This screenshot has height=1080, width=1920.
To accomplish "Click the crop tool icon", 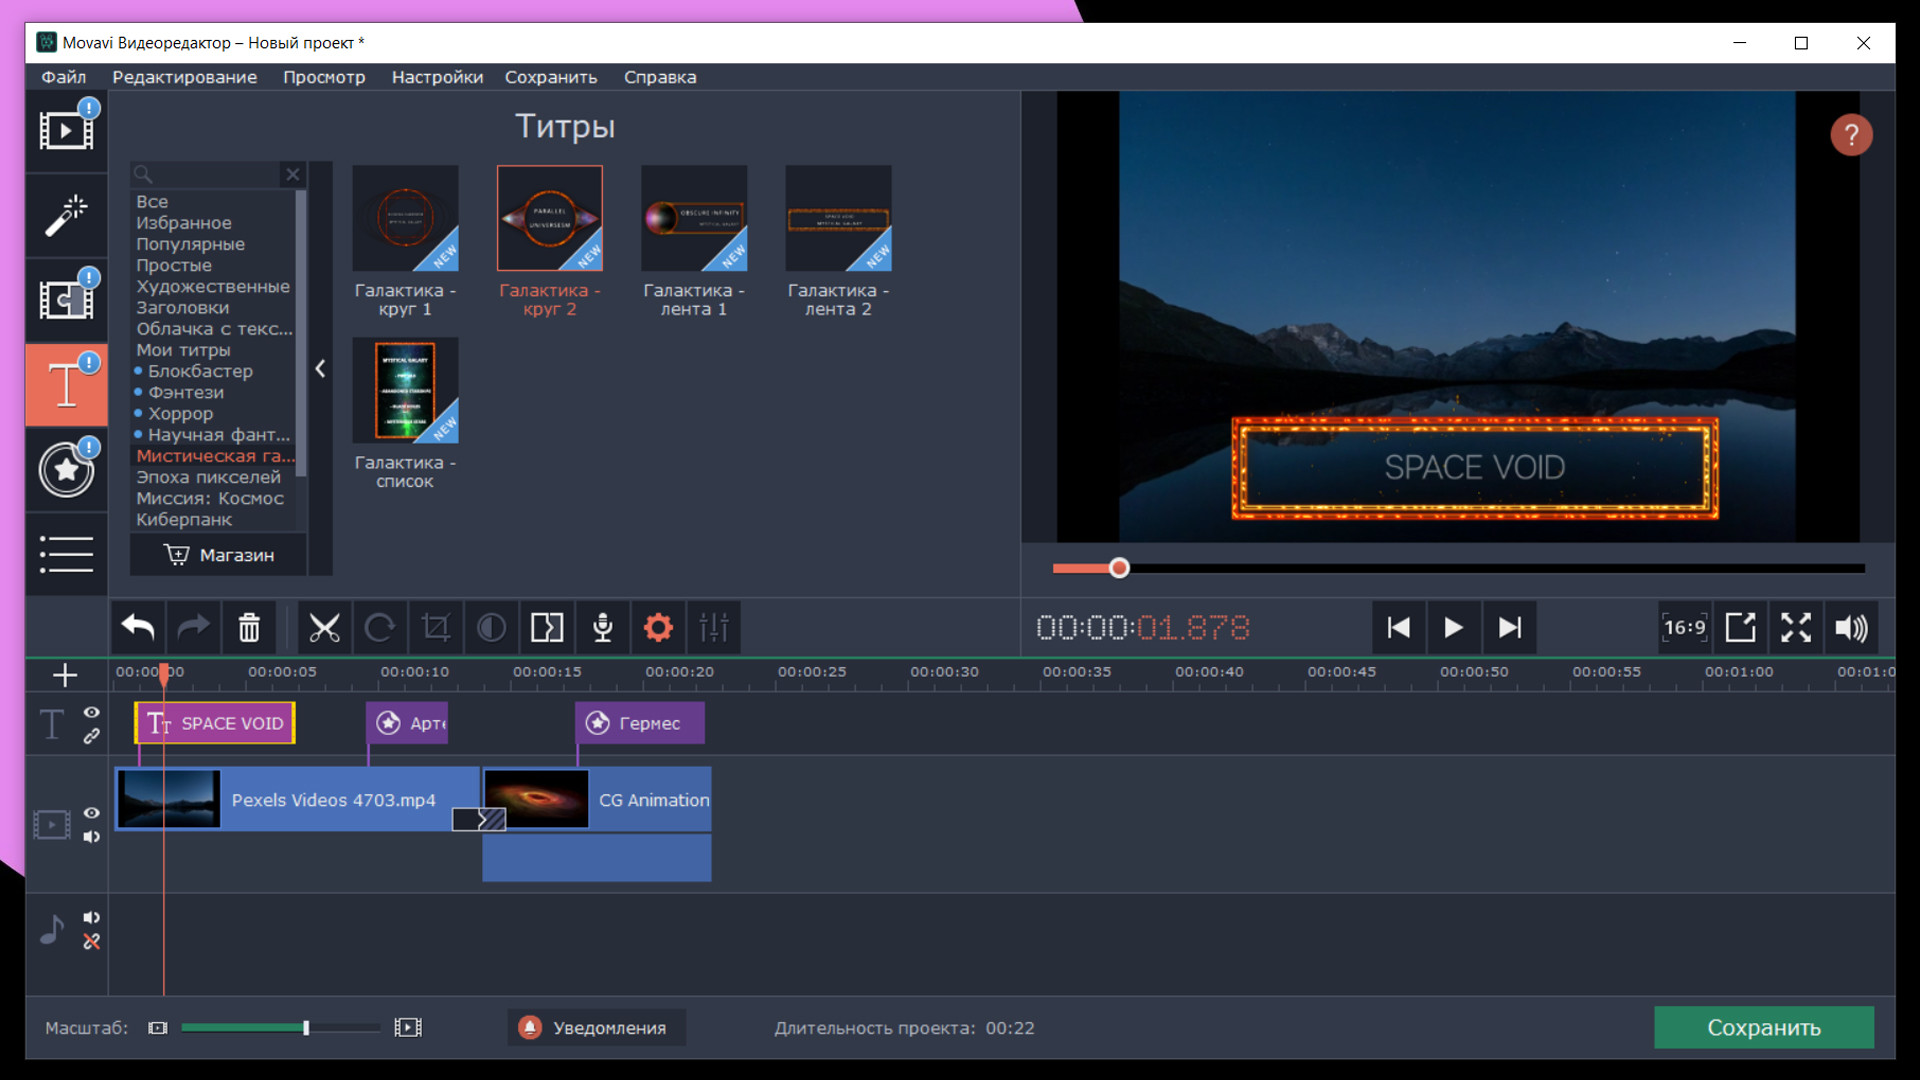I will coord(436,628).
